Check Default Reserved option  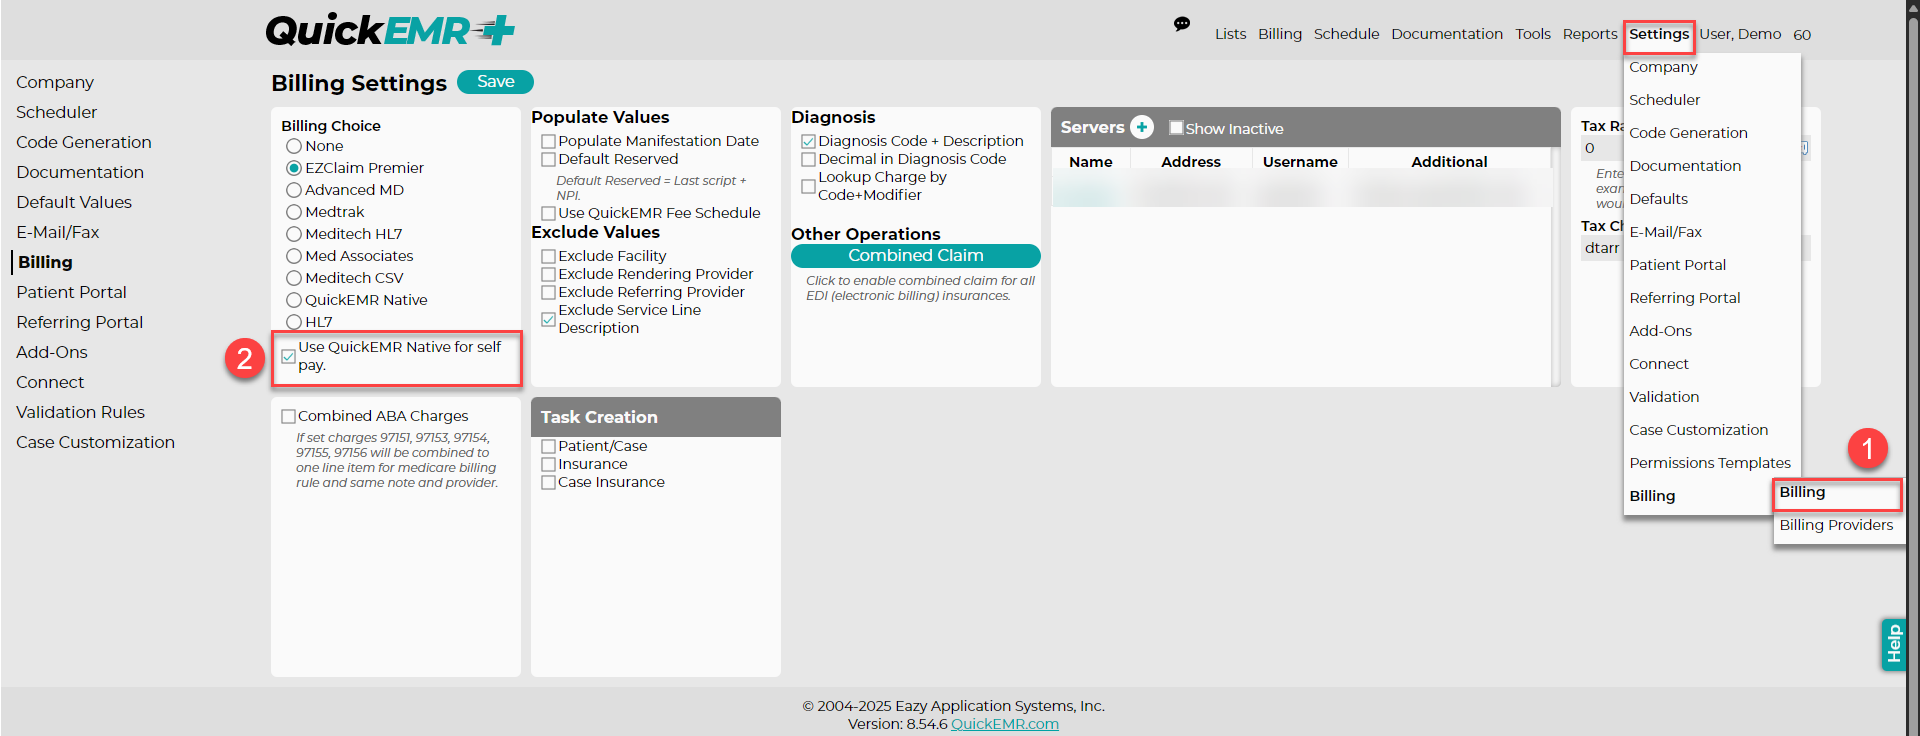click(x=548, y=160)
